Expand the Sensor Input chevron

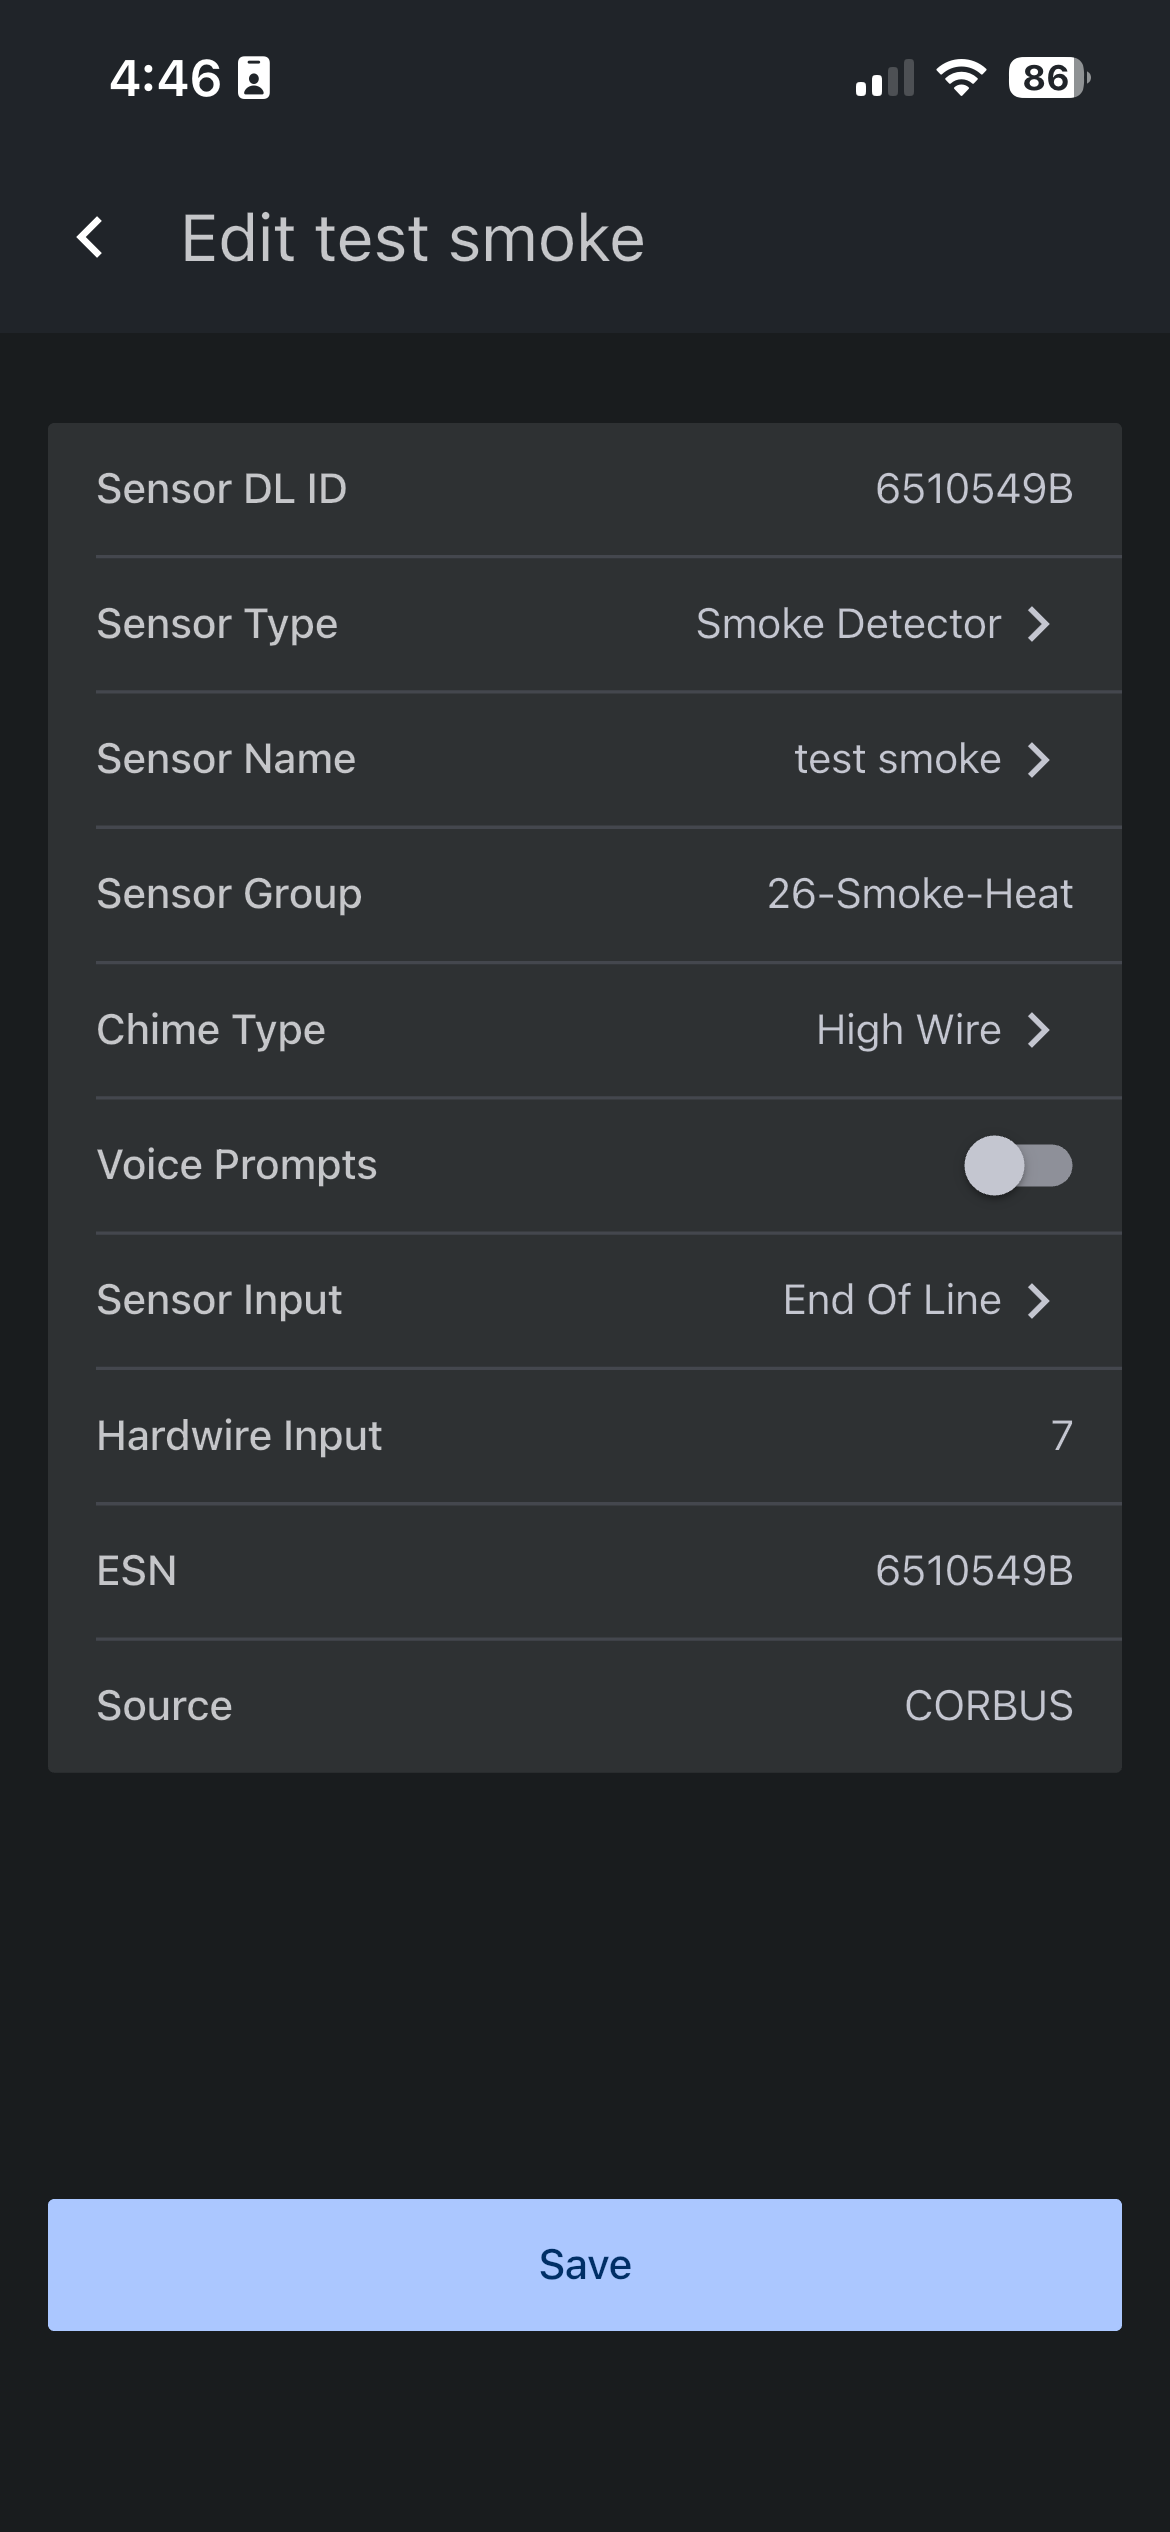pos(1040,1300)
